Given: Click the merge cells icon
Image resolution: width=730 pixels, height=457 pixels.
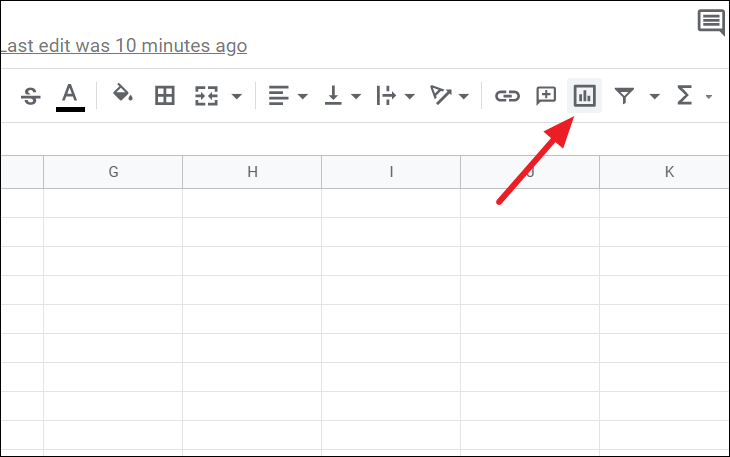Looking at the screenshot, I should point(206,96).
